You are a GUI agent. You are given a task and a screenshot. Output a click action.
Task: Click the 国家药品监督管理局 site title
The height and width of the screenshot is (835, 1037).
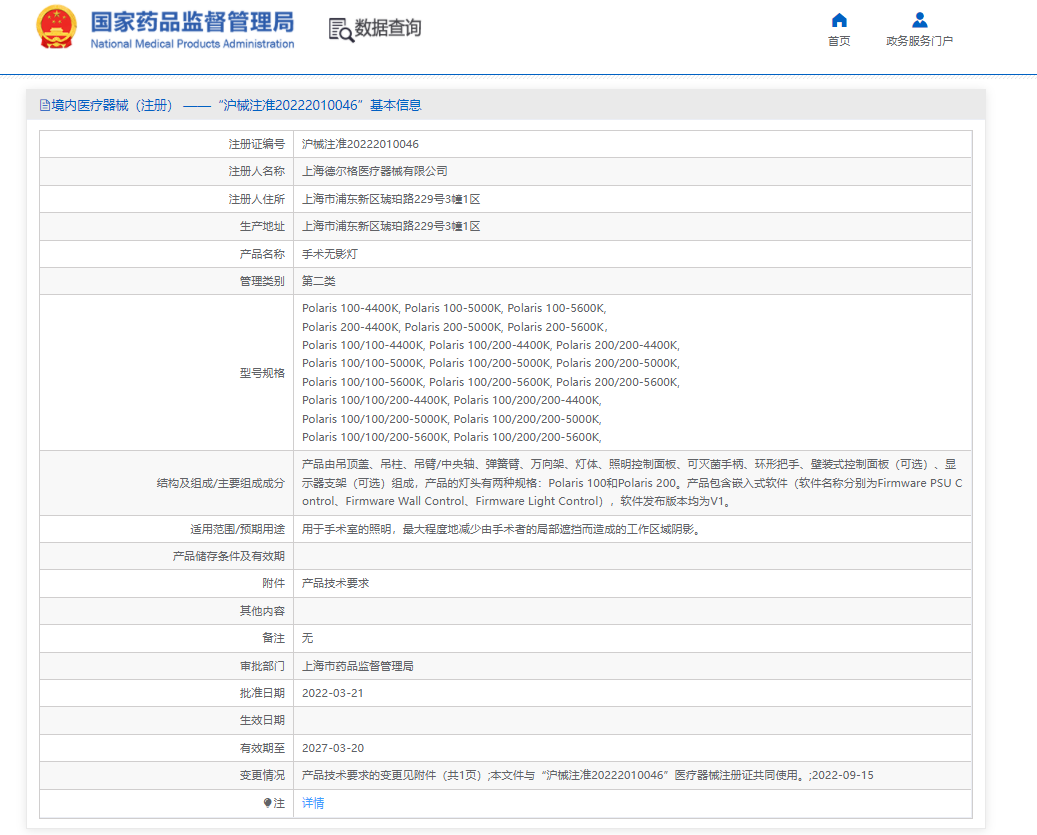192,23
